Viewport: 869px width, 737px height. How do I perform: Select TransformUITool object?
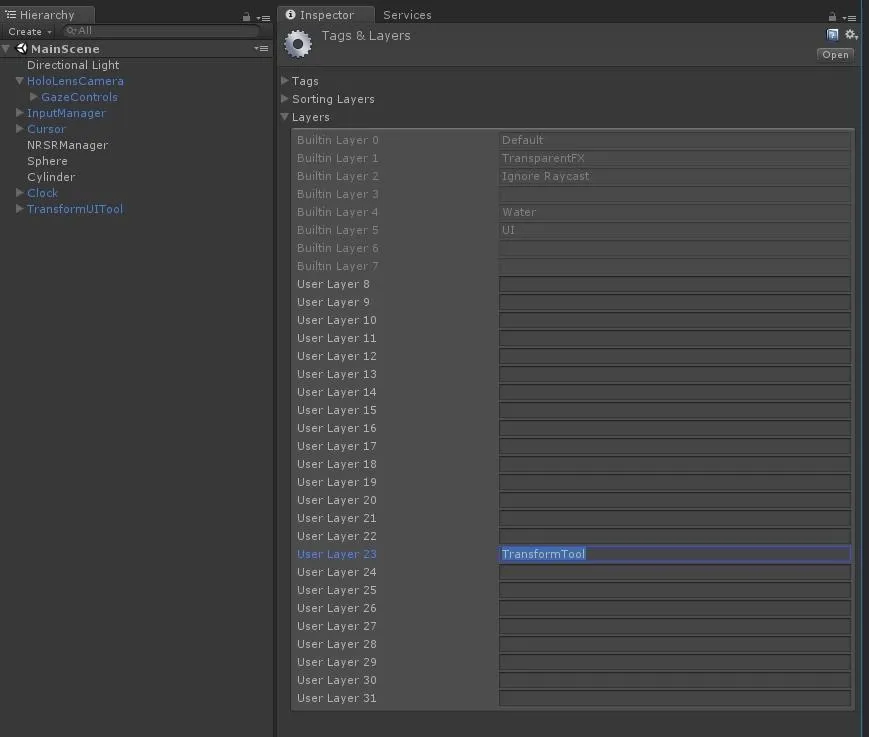pos(75,209)
